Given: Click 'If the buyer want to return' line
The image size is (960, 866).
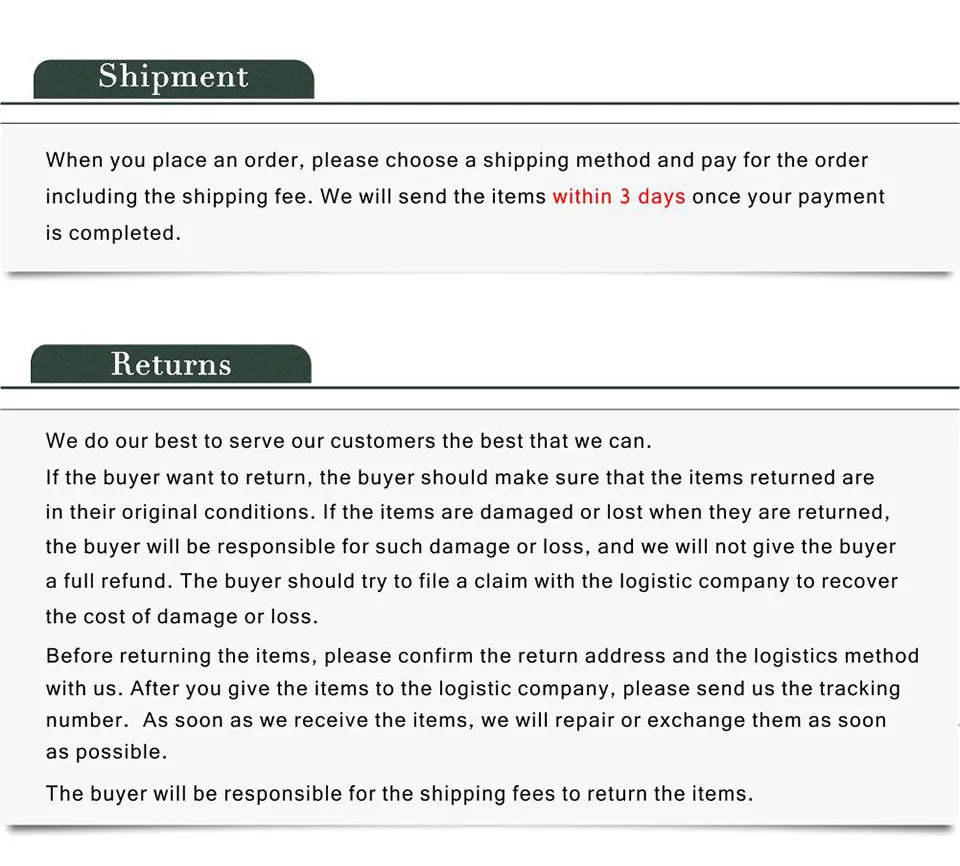Looking at the screenshot, I should pyautogui.click(x=460, y=478).
